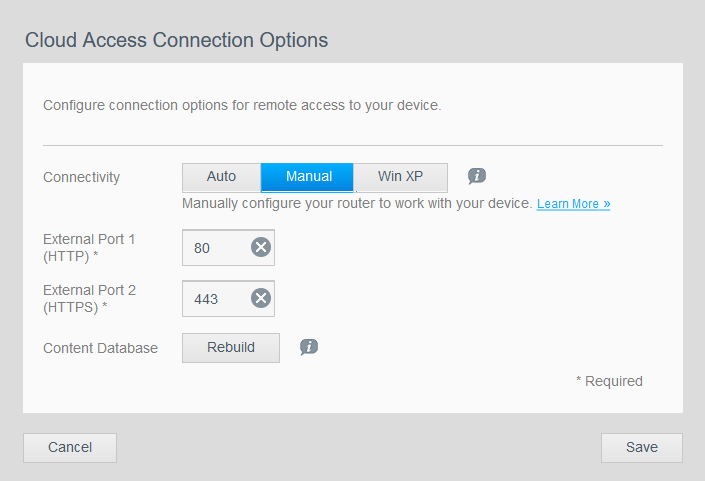This screenshot has width=705, height=481.
Task: Click the Required footnote text
Action: (x=609, y=381)
